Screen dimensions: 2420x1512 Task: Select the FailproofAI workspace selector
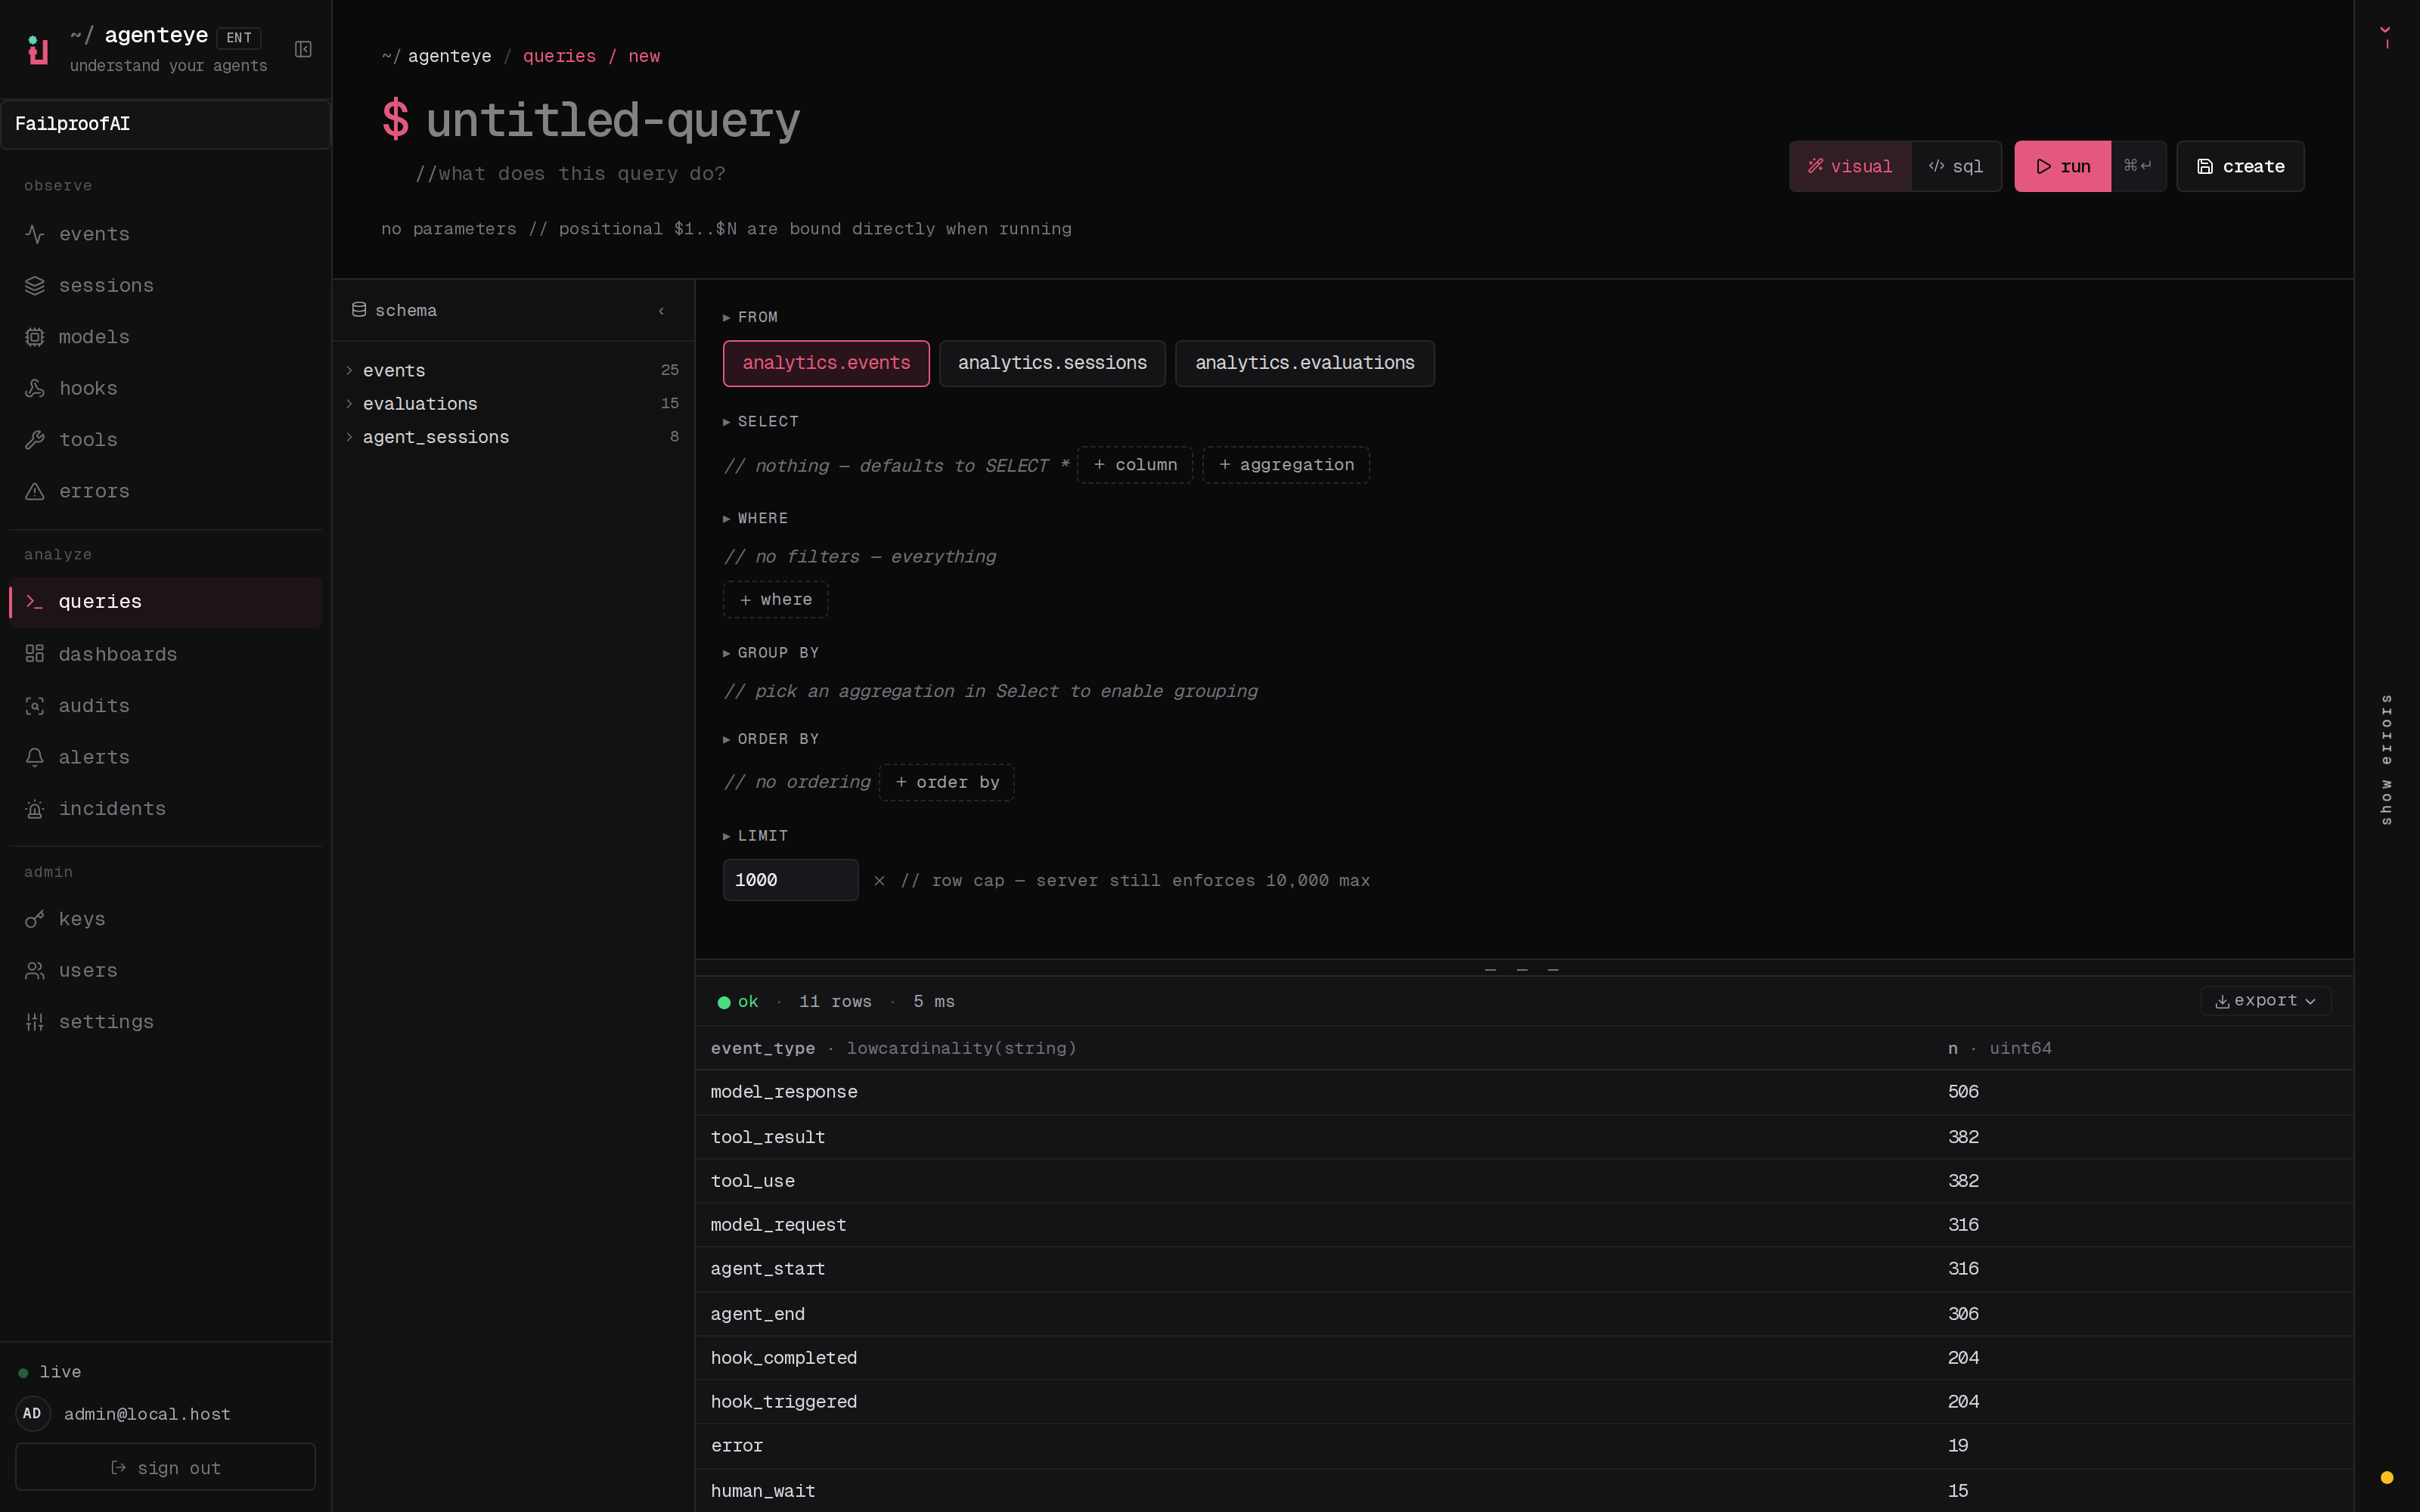coord(165,124)
